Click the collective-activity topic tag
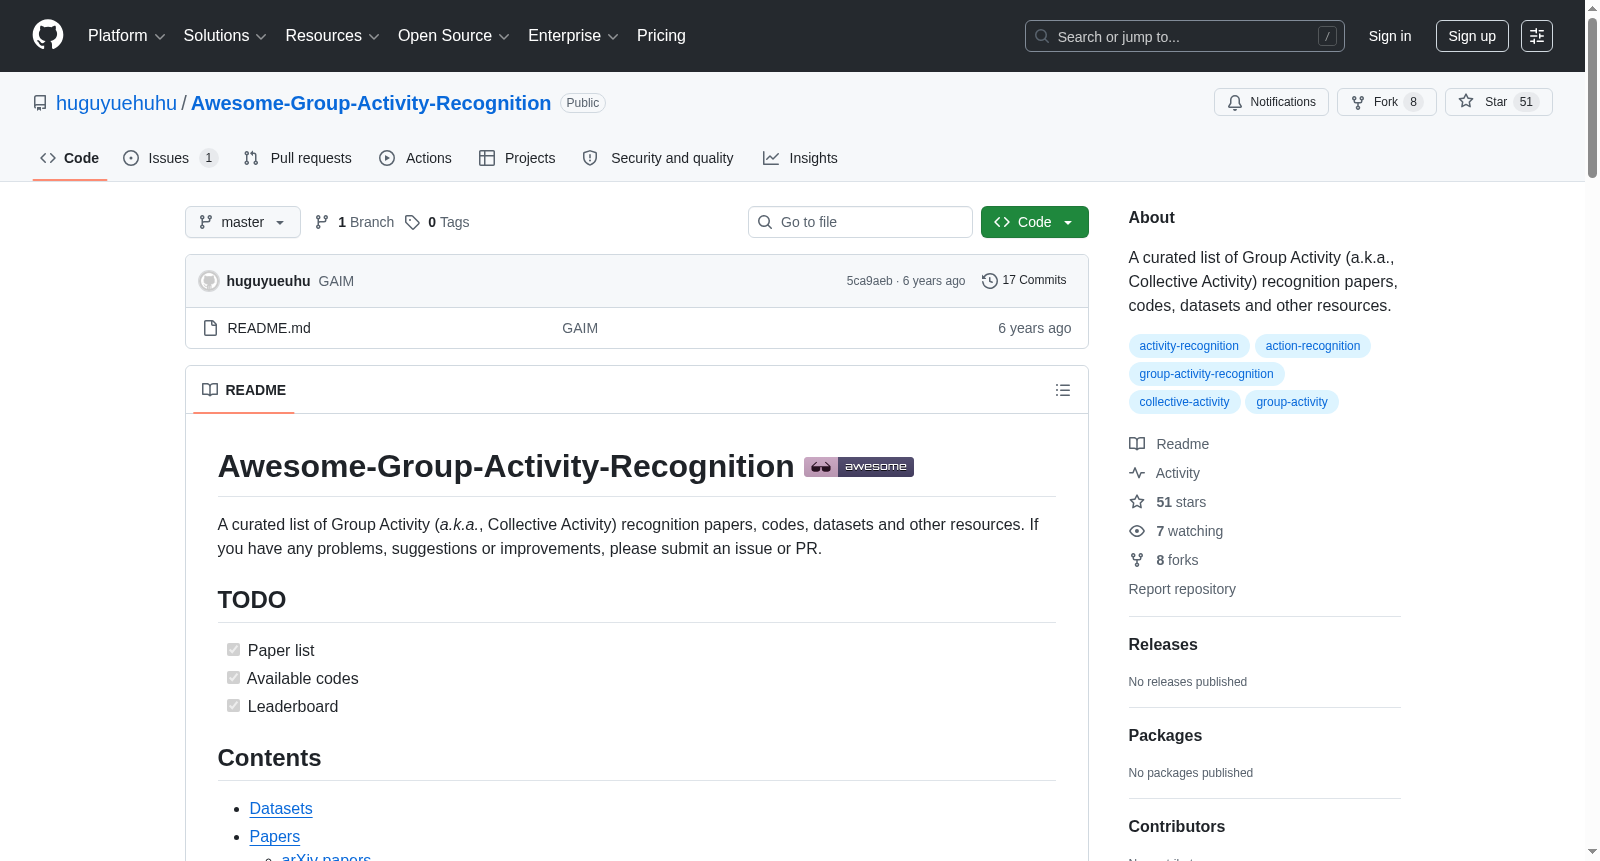This screenshot has height=861, width=1600. coord(1184,402)
